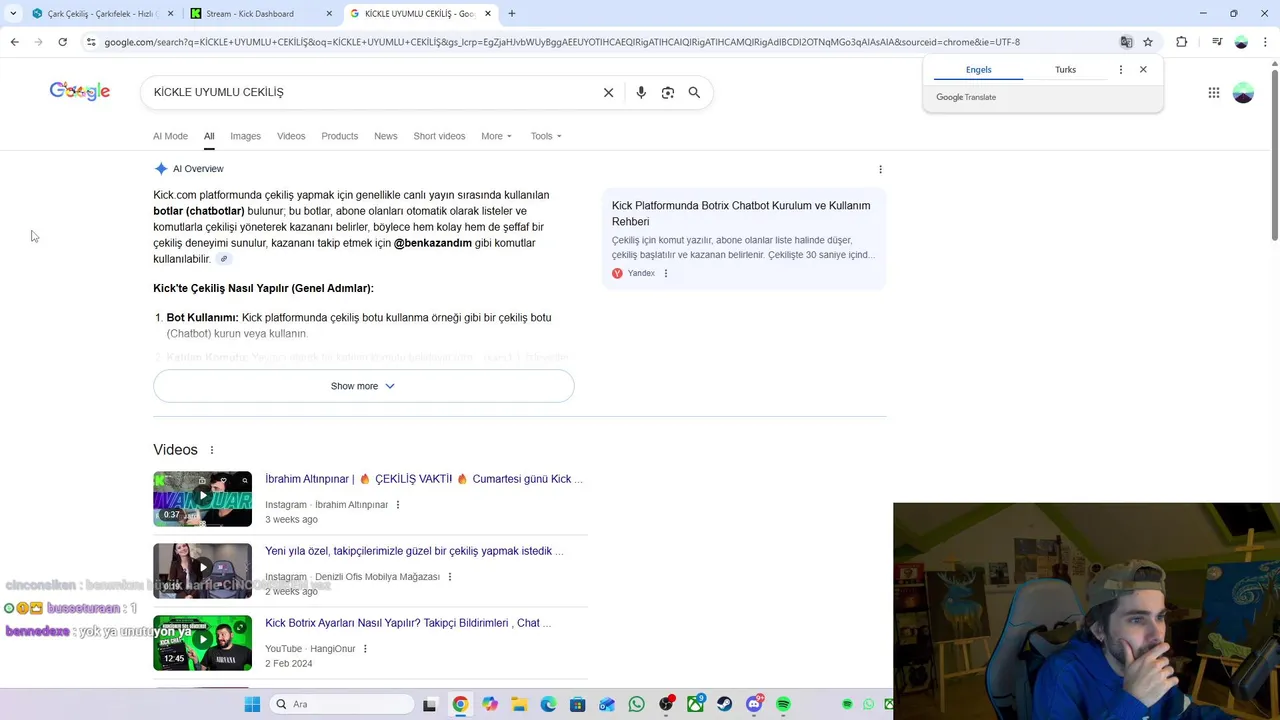Open File Explorer from the taskbar
This screenshot has width=1280, height=720.
(x=519, y=704)
